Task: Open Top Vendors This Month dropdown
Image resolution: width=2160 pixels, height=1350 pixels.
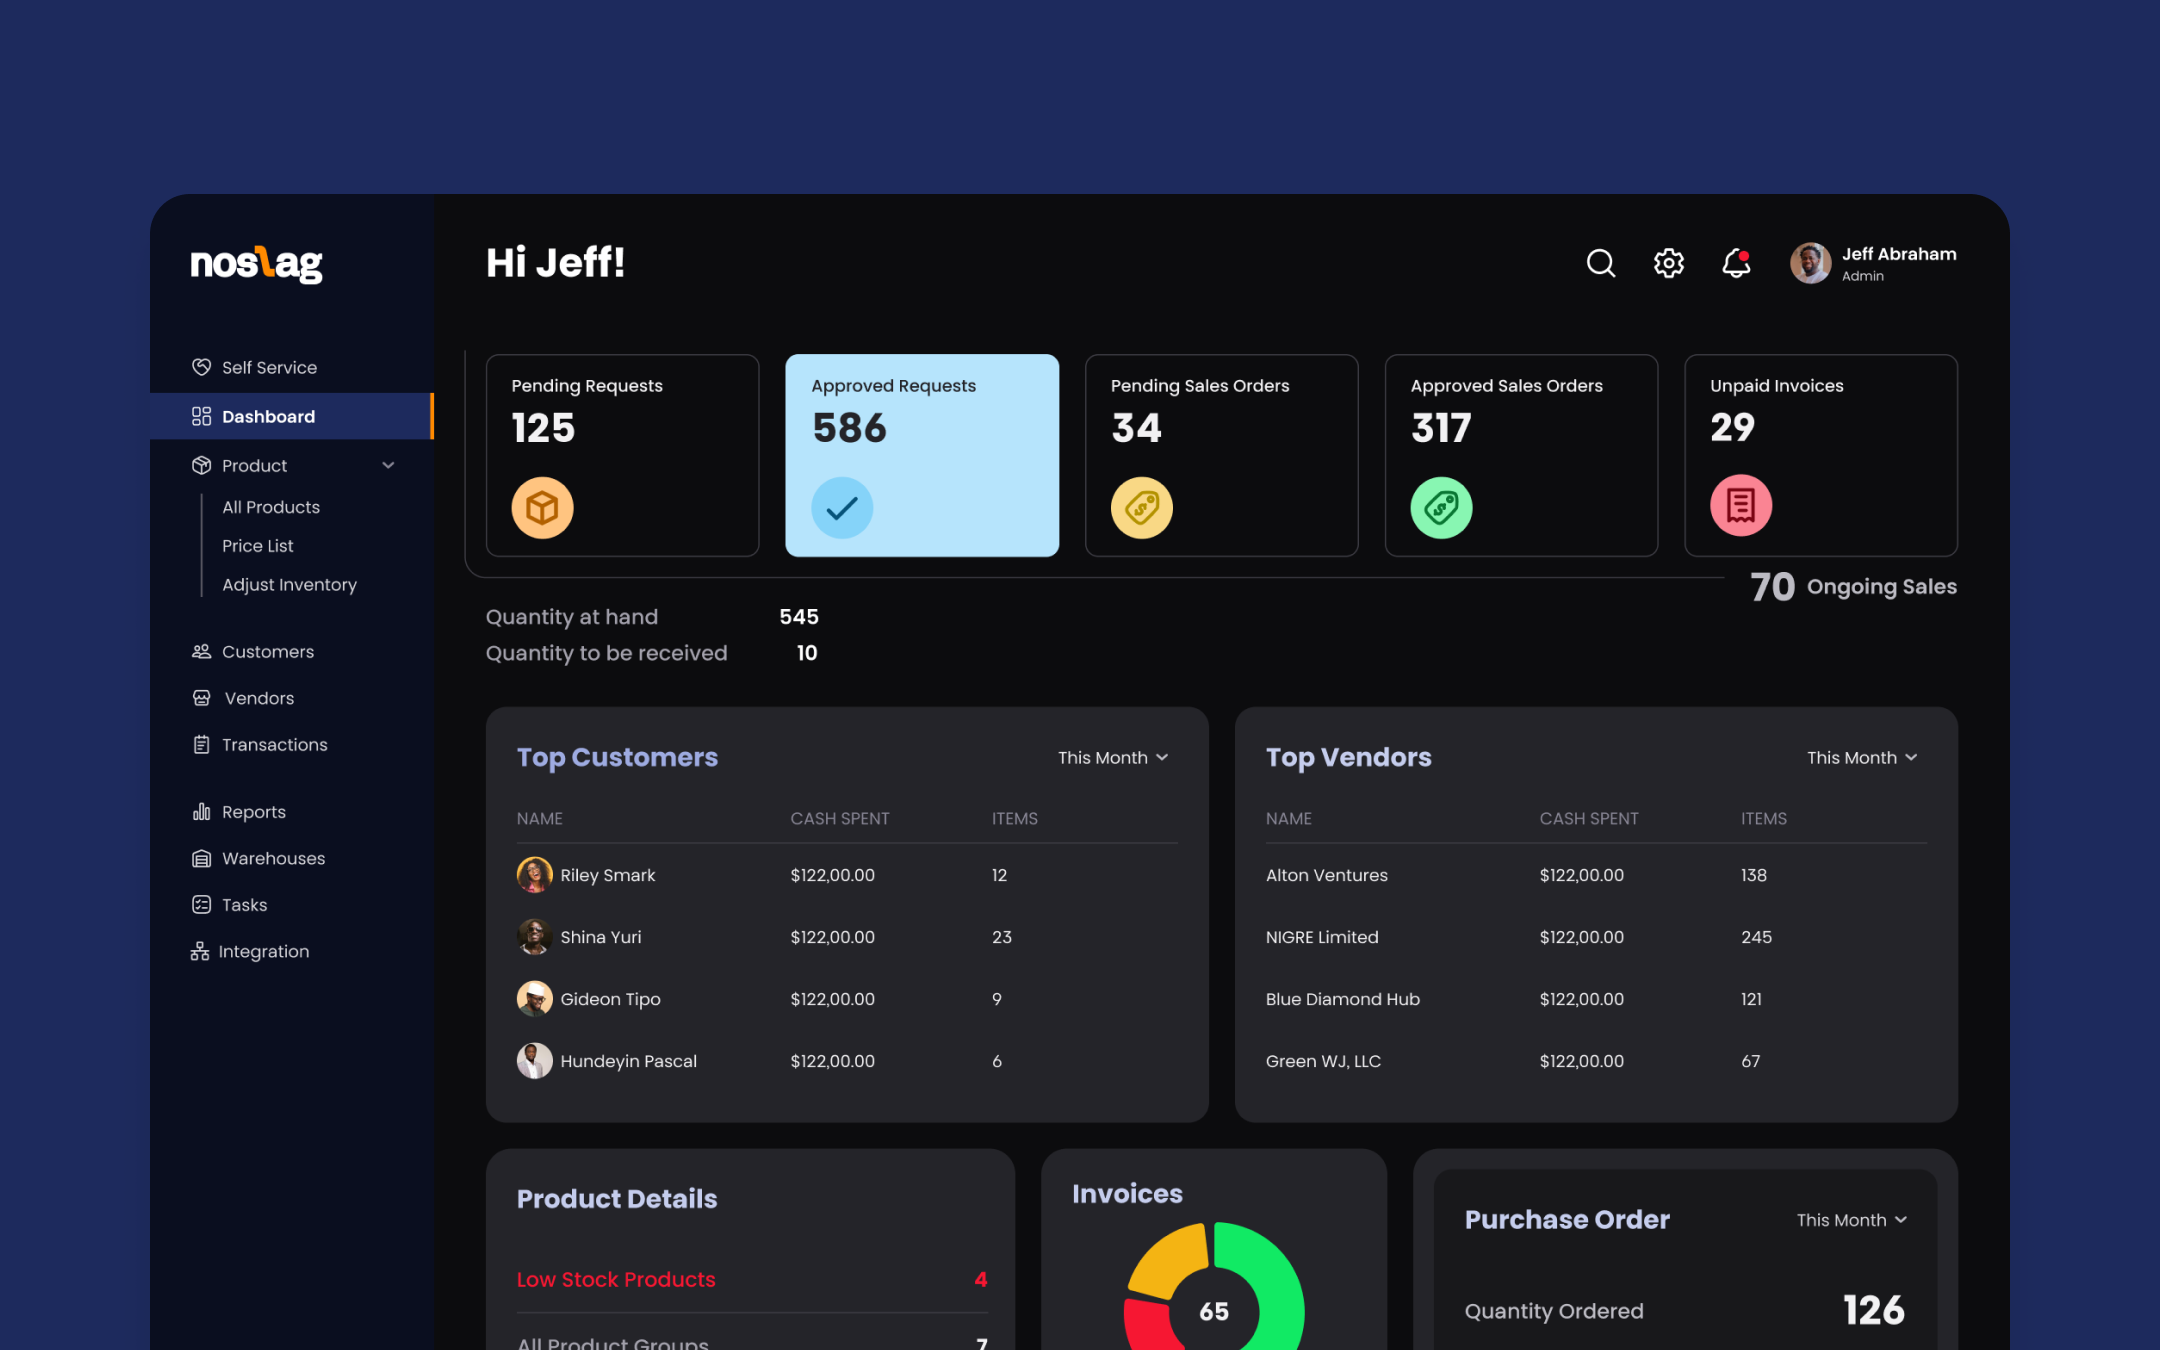Action: (1862, 757)
